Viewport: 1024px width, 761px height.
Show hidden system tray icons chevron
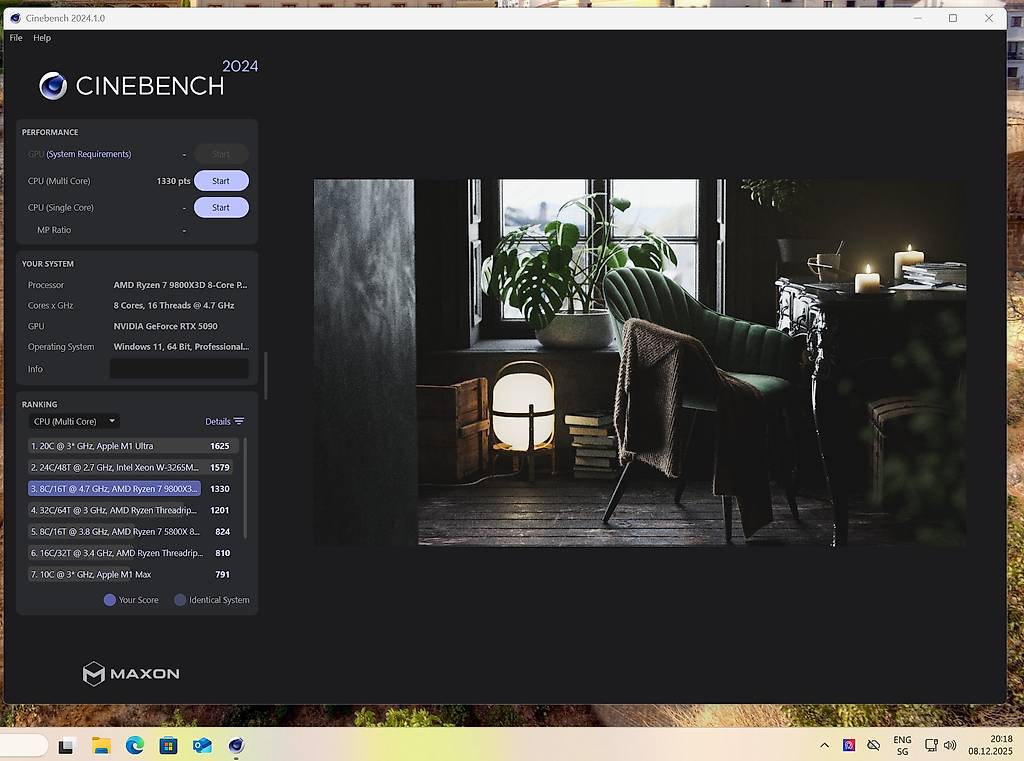pos(824,745)
